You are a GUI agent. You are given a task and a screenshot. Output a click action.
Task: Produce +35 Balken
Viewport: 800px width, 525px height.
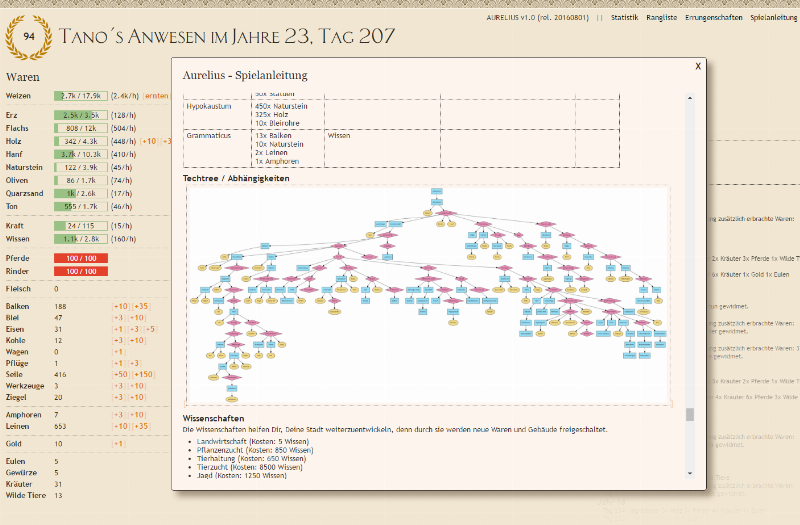pos(141,307)
